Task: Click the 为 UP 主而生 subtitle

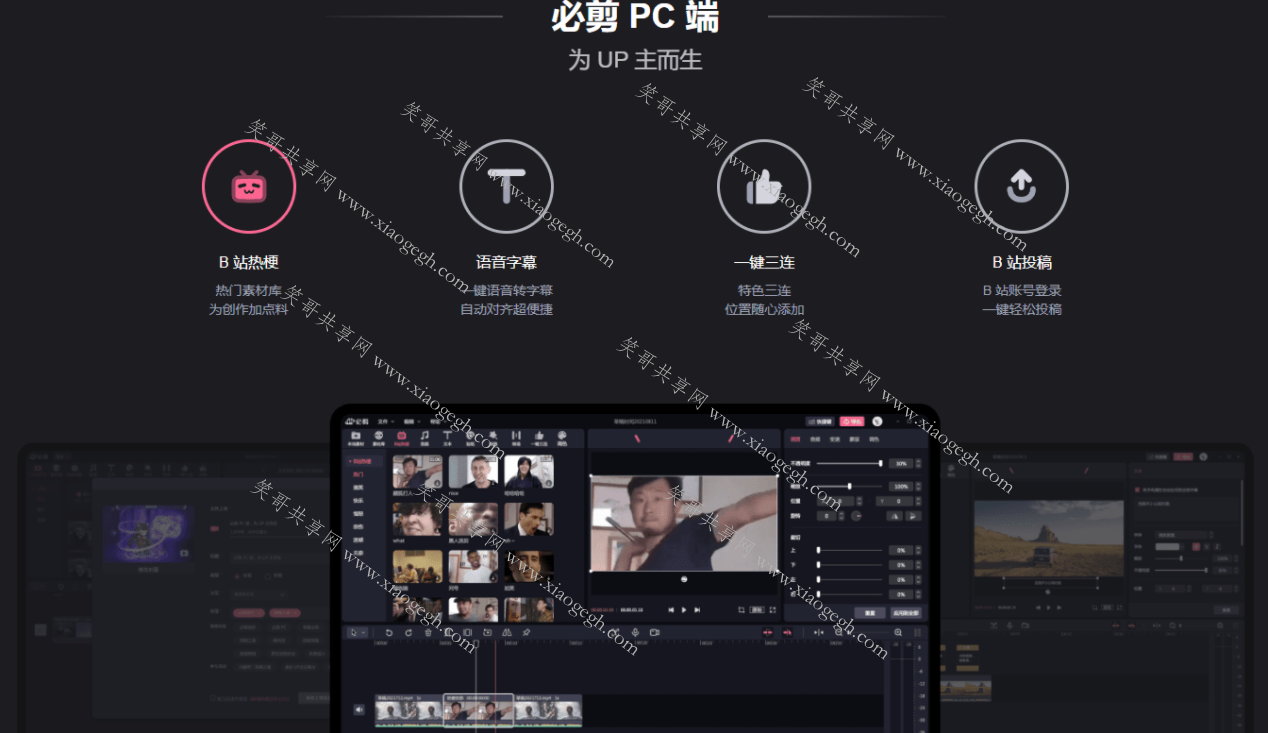Action: coord(635,59)
